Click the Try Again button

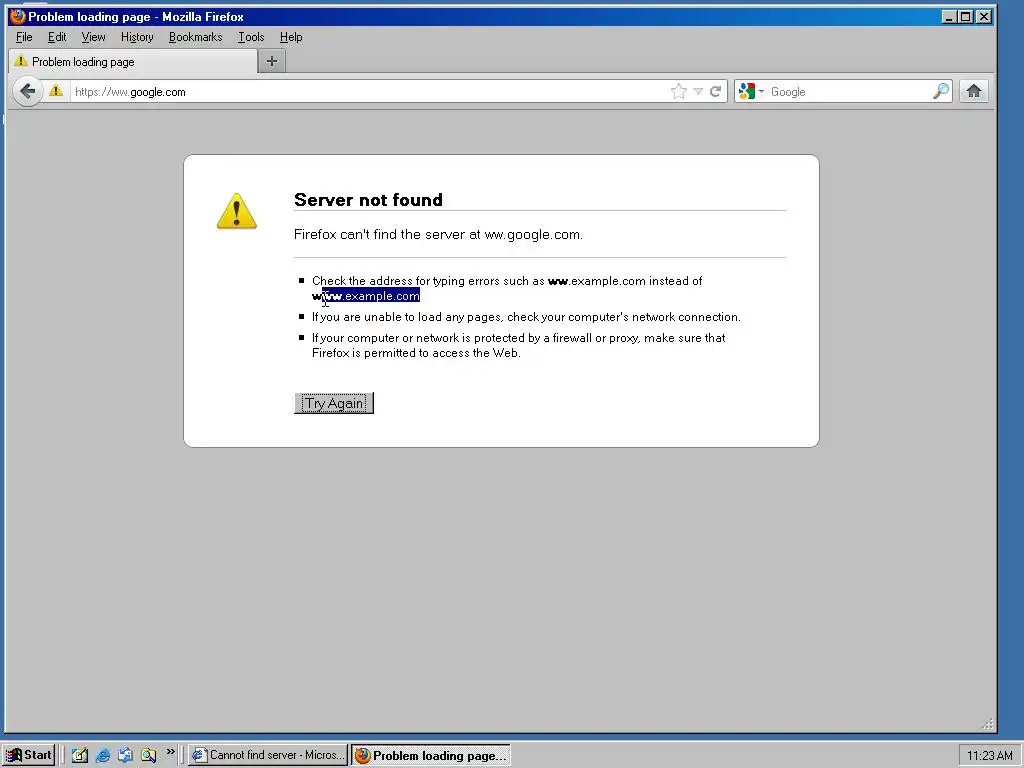[x=334, y=404]
